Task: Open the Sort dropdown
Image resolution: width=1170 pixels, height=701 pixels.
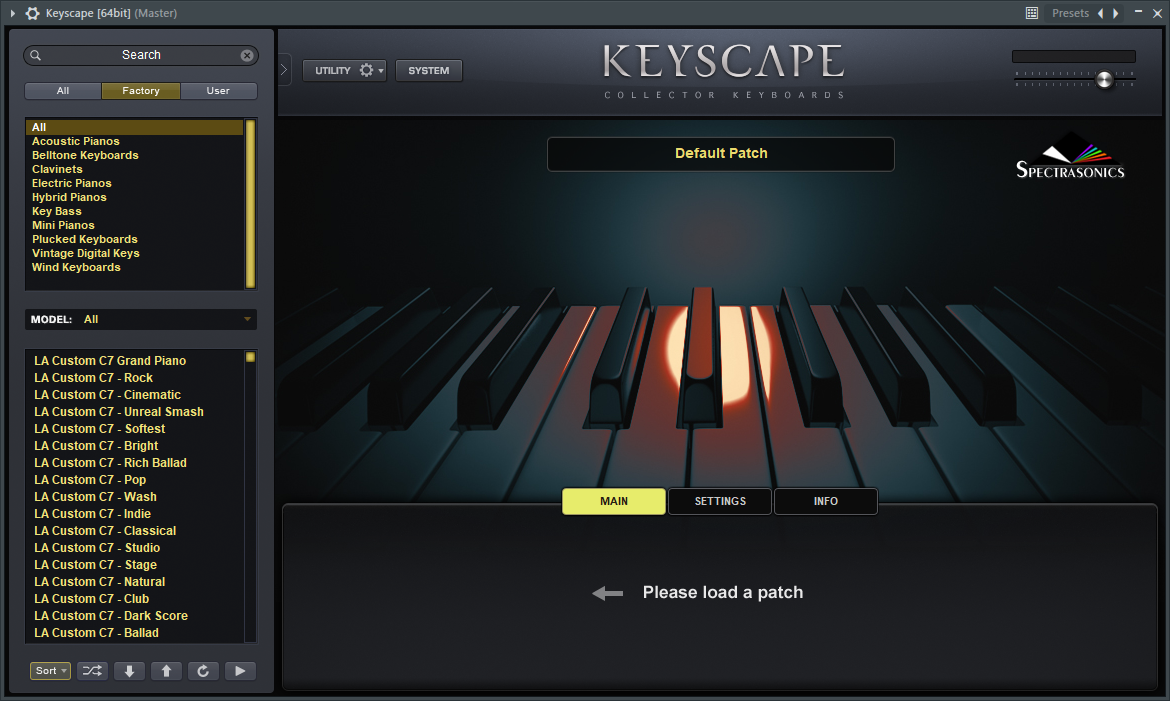Action: pyautogui.click(x=50, y=670)
